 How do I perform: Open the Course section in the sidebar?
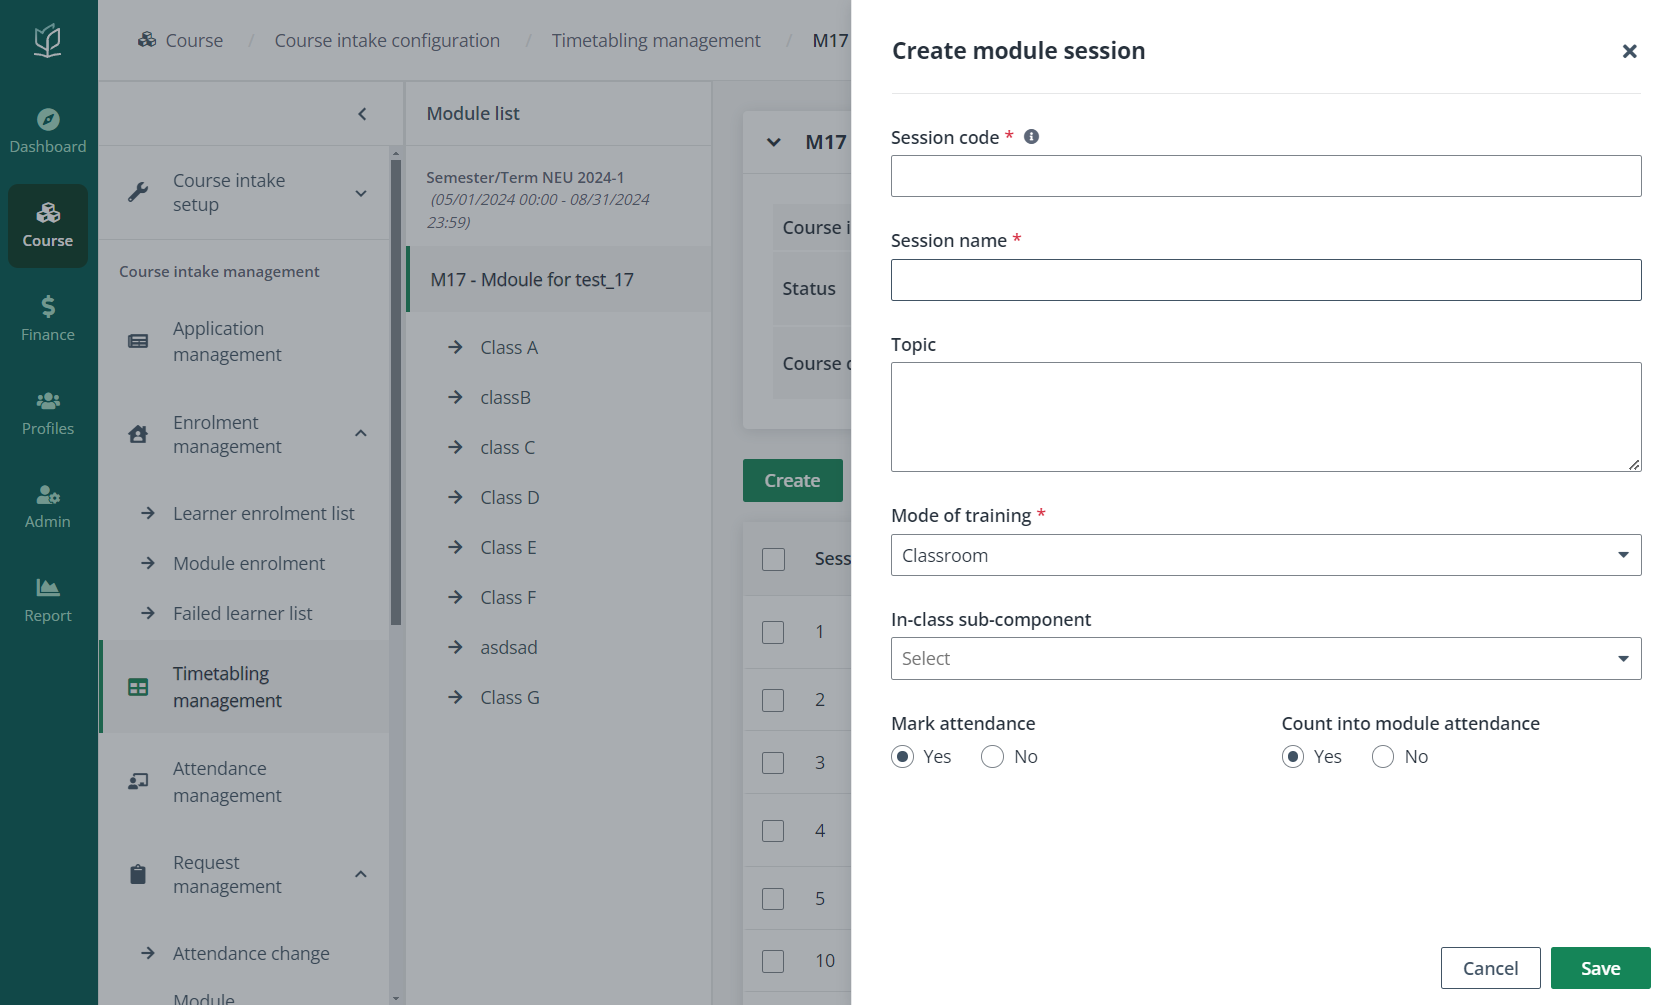(48, 226)
